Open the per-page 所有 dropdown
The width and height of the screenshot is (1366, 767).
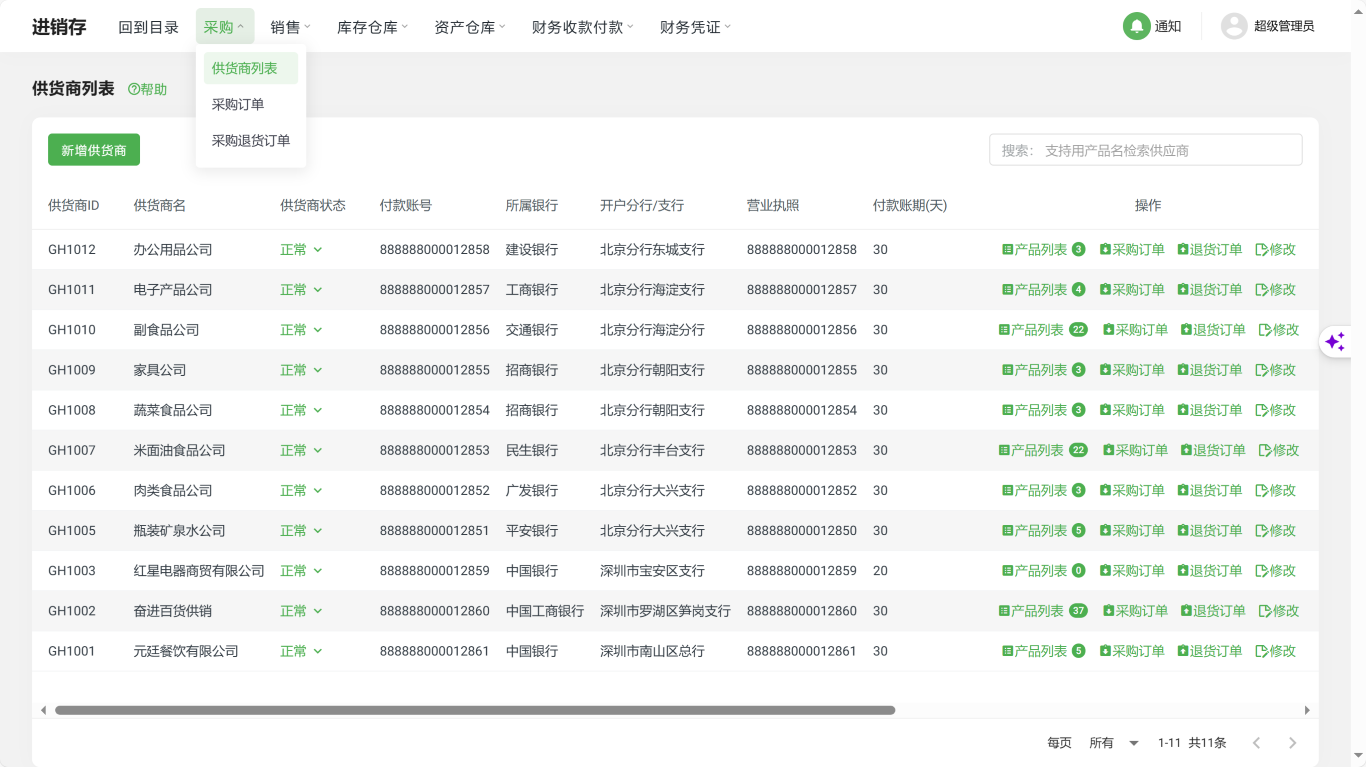coord(1114,742)
